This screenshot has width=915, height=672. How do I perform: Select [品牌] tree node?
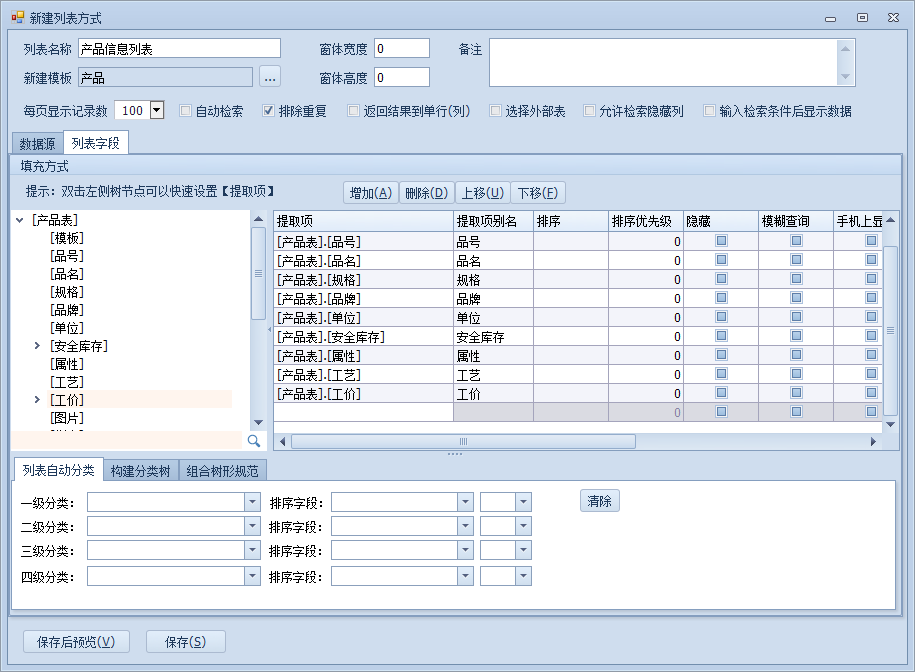tap(67, 310)
